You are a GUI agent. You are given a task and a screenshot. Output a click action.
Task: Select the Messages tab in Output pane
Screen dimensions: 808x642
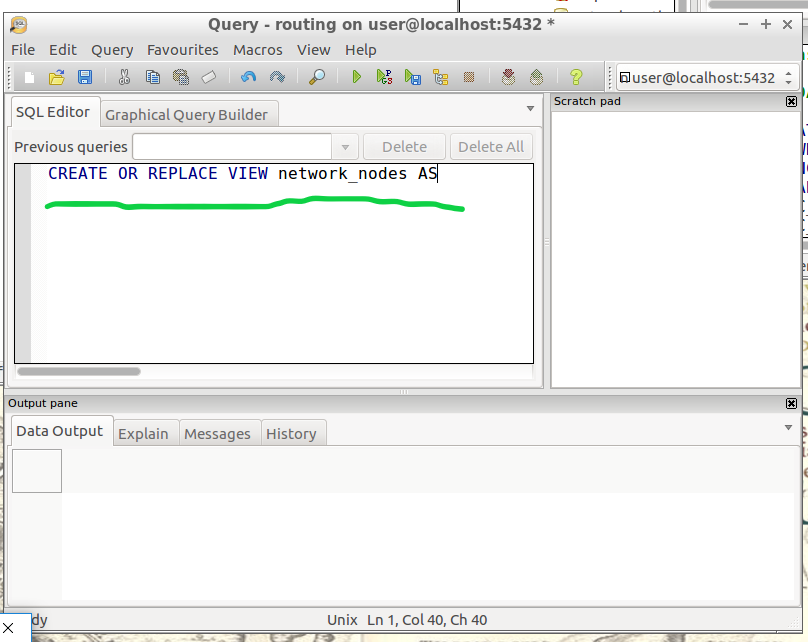(217, 433)
